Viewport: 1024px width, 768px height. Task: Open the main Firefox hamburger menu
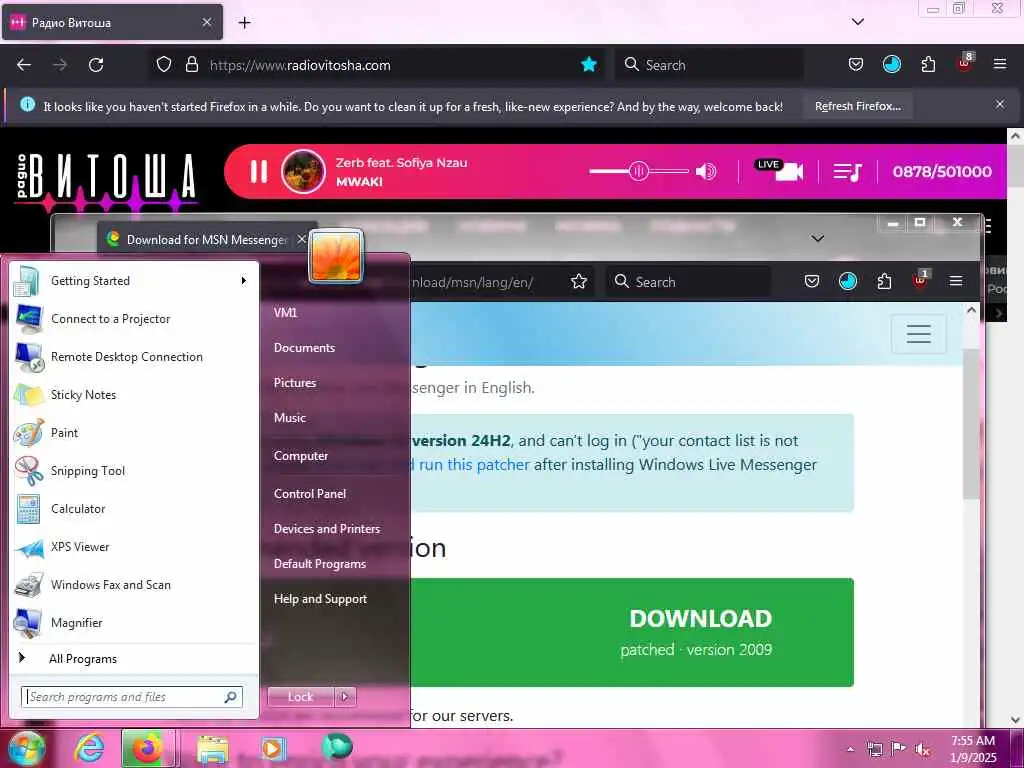click(x=1000, y=64)
